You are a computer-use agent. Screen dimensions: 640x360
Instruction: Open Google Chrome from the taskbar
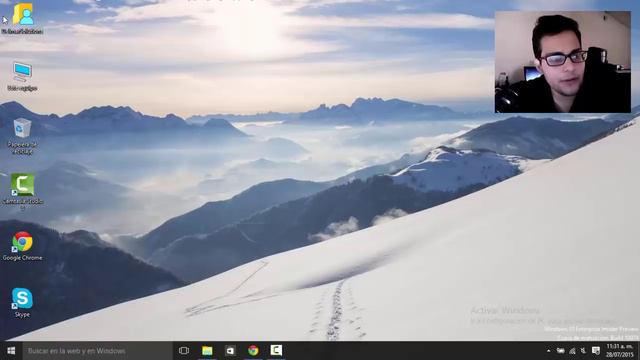pos(253,351)
